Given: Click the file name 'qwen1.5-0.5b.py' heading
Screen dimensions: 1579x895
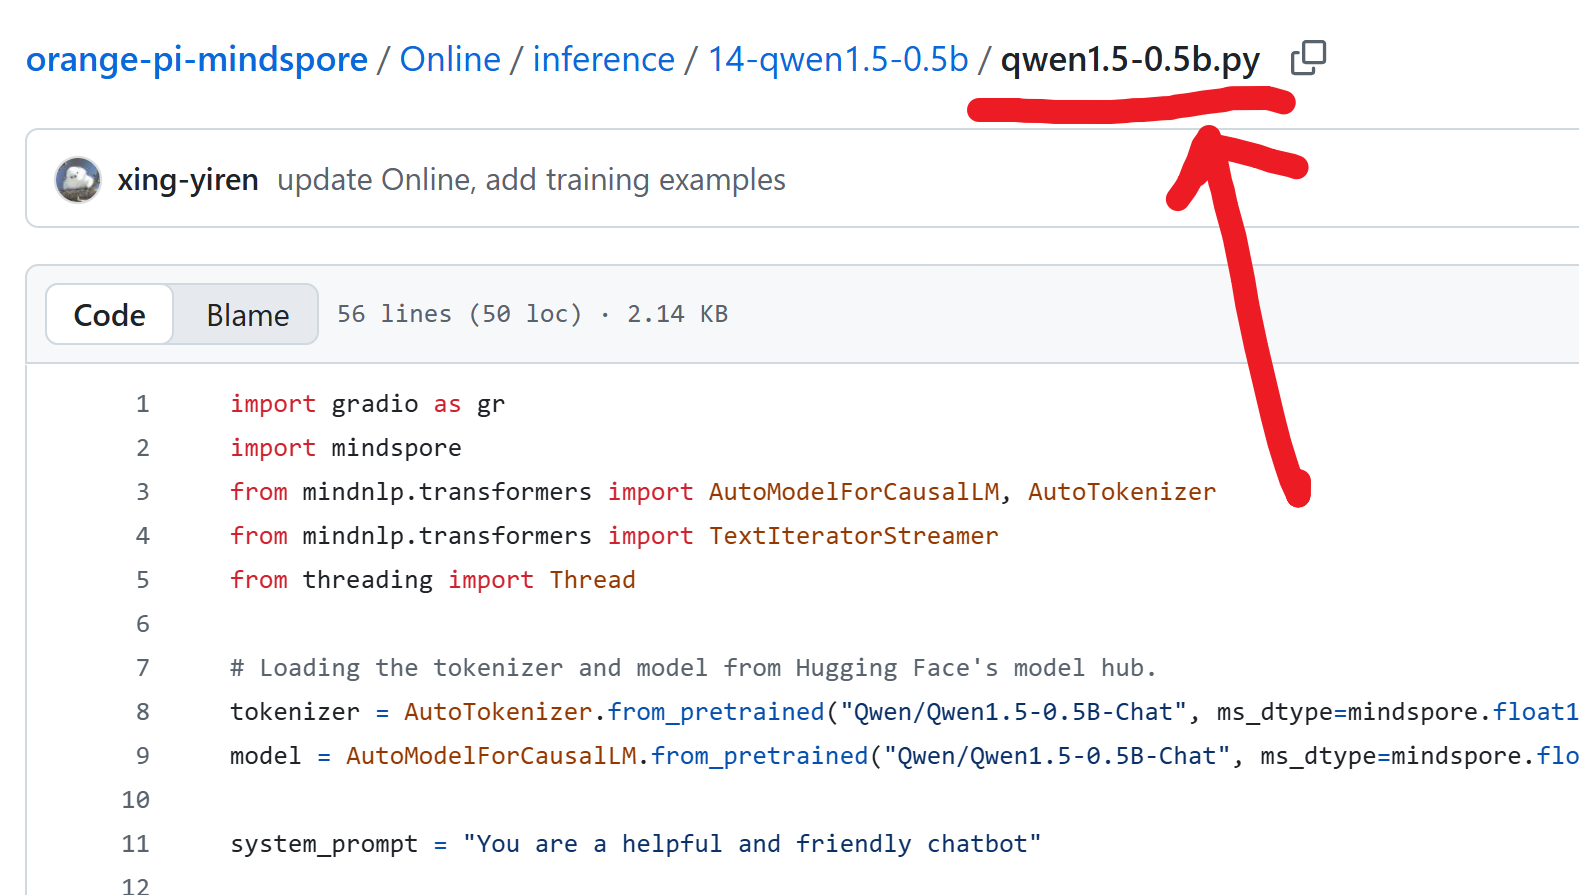Looking at the screenshot, I should pos(1130,60).
